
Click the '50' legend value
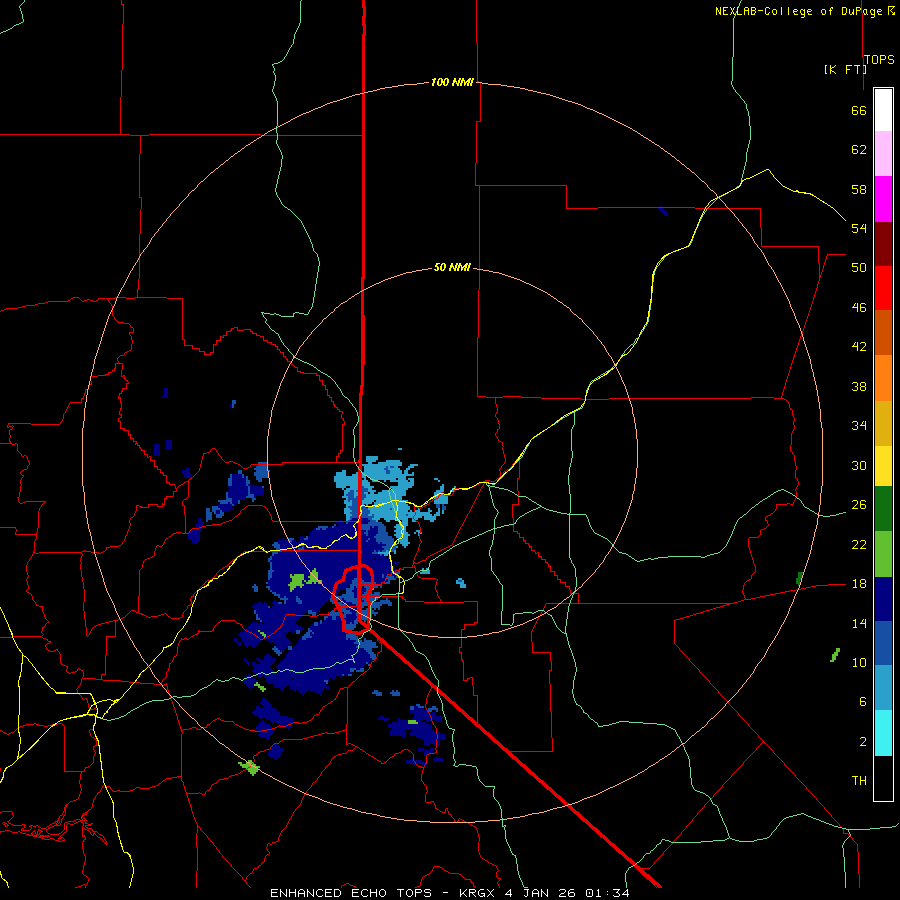point(859,268)
